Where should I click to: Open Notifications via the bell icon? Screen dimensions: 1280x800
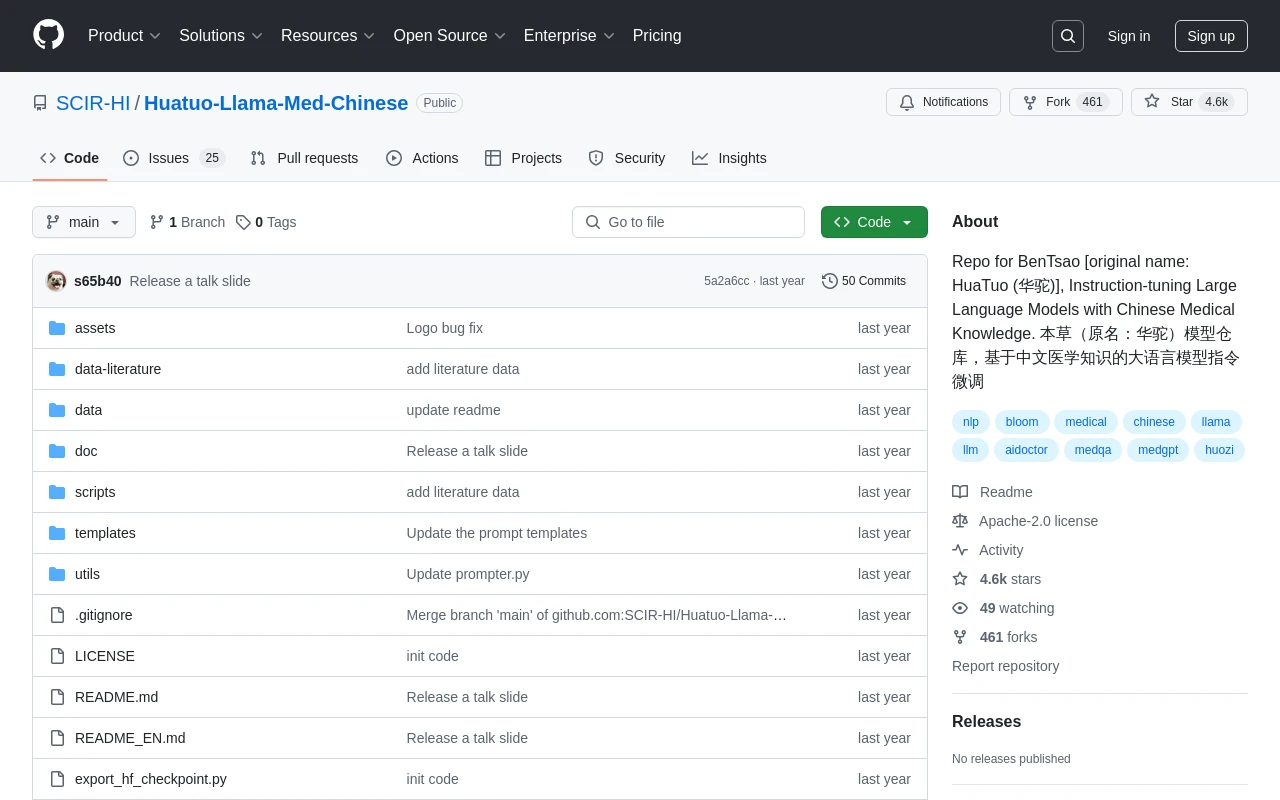coord(907,102)
